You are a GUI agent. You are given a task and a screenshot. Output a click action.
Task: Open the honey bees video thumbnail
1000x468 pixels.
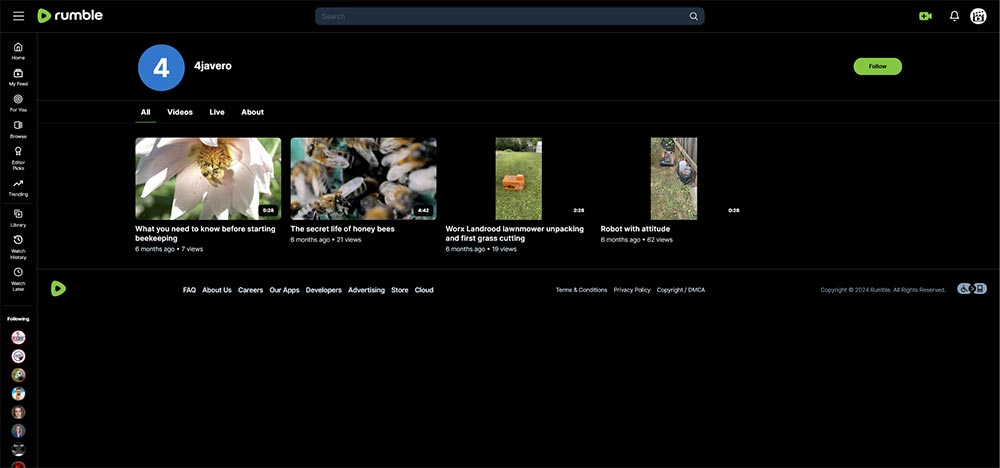[364, 179]
